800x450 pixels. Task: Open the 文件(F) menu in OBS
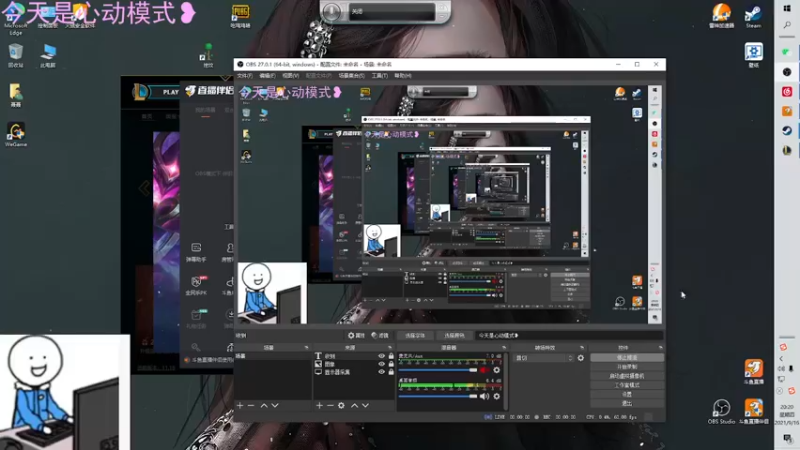click(245, 76)
